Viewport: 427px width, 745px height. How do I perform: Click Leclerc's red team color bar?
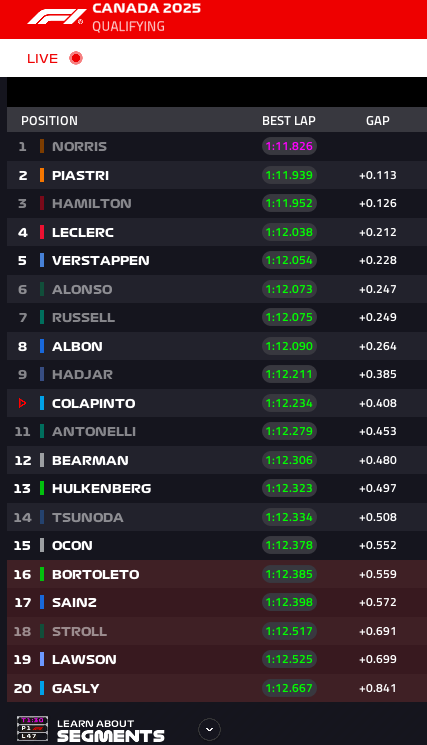42,232
